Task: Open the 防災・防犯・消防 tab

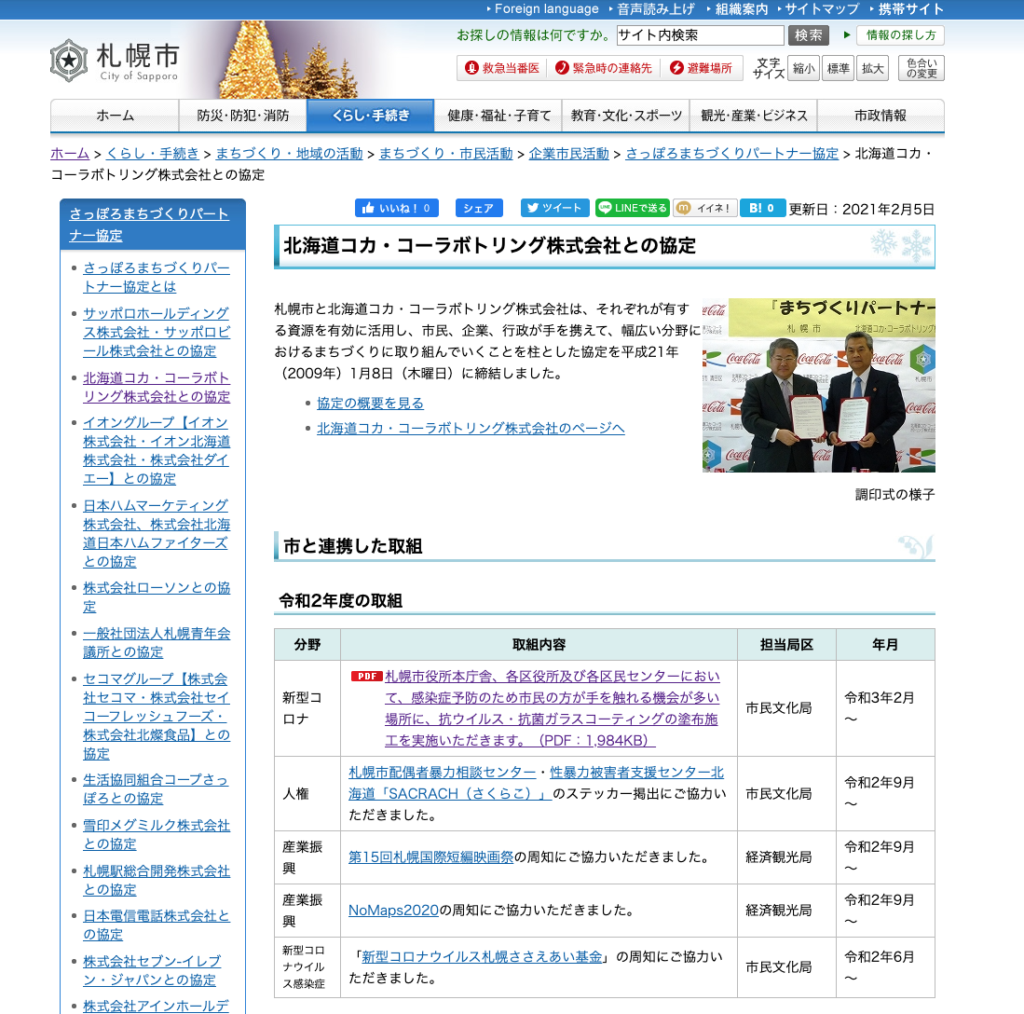Action: (243, 116)
